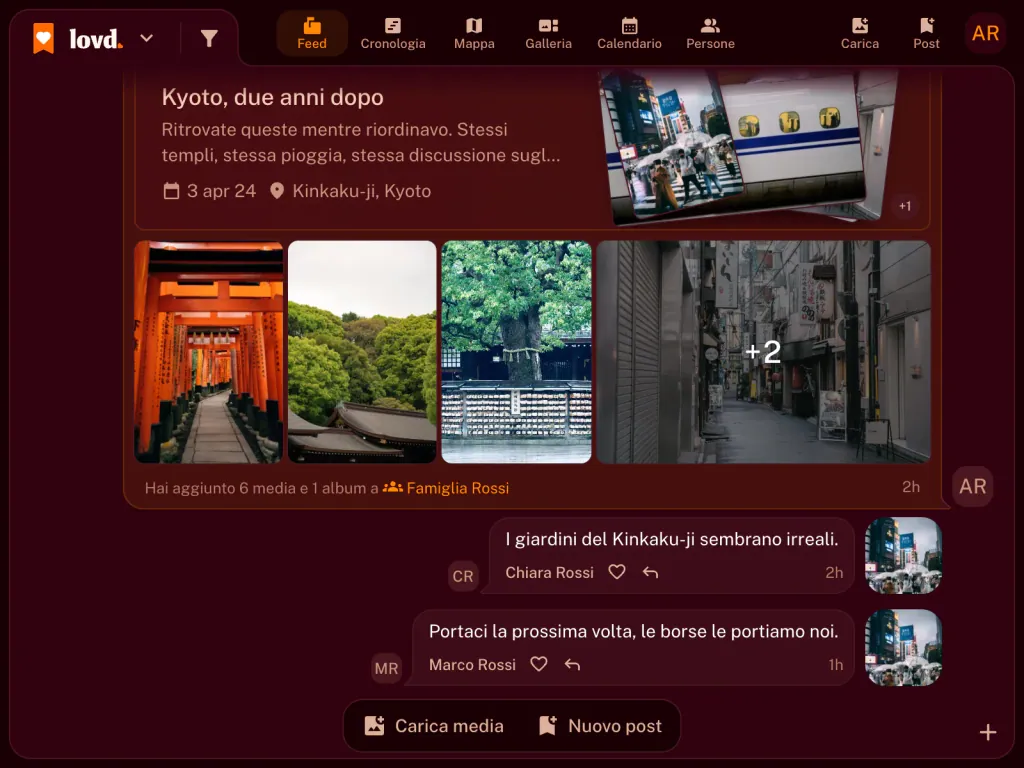Click the comment text about giardini del Kinkaku-ji
This screenshot has width=1024, height=768.
point(671,539)
